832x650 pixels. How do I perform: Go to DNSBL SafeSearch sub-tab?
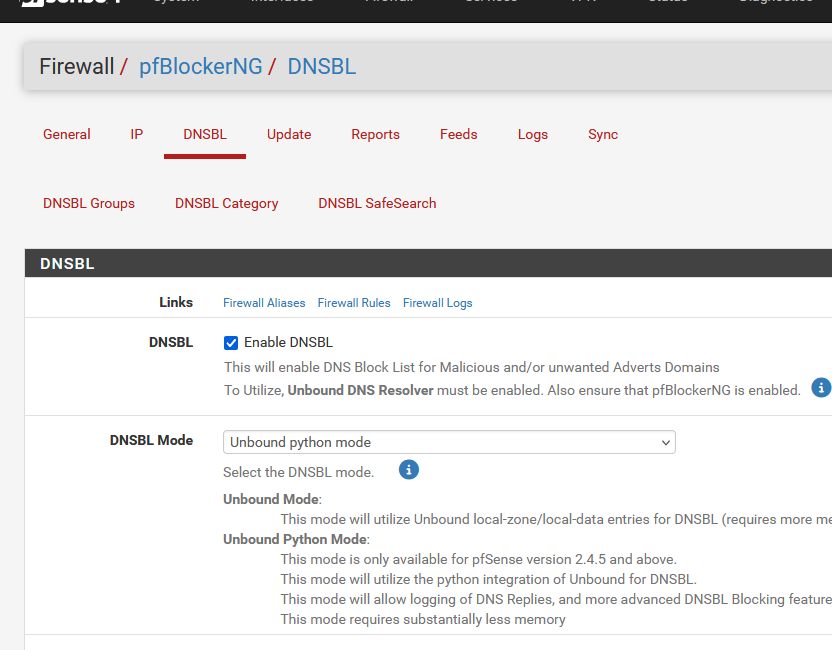click(377, 204)
